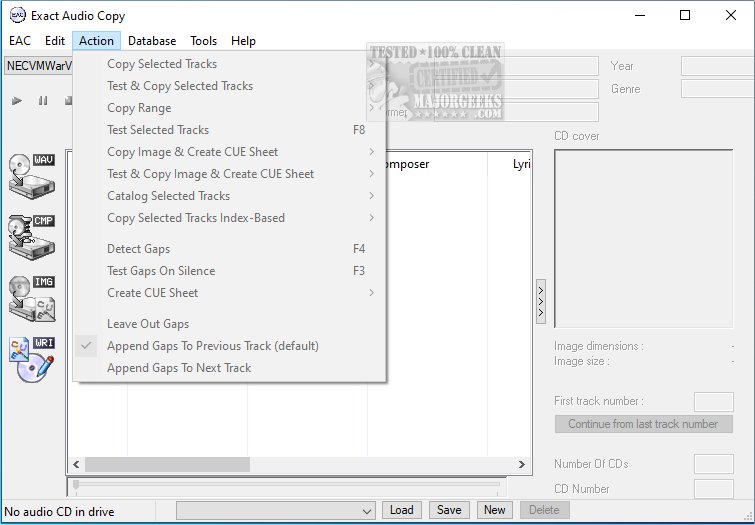Expand Catalog Selected Tracks submenu
Viewport: 755px width, 525px height.
click(230, 196)
